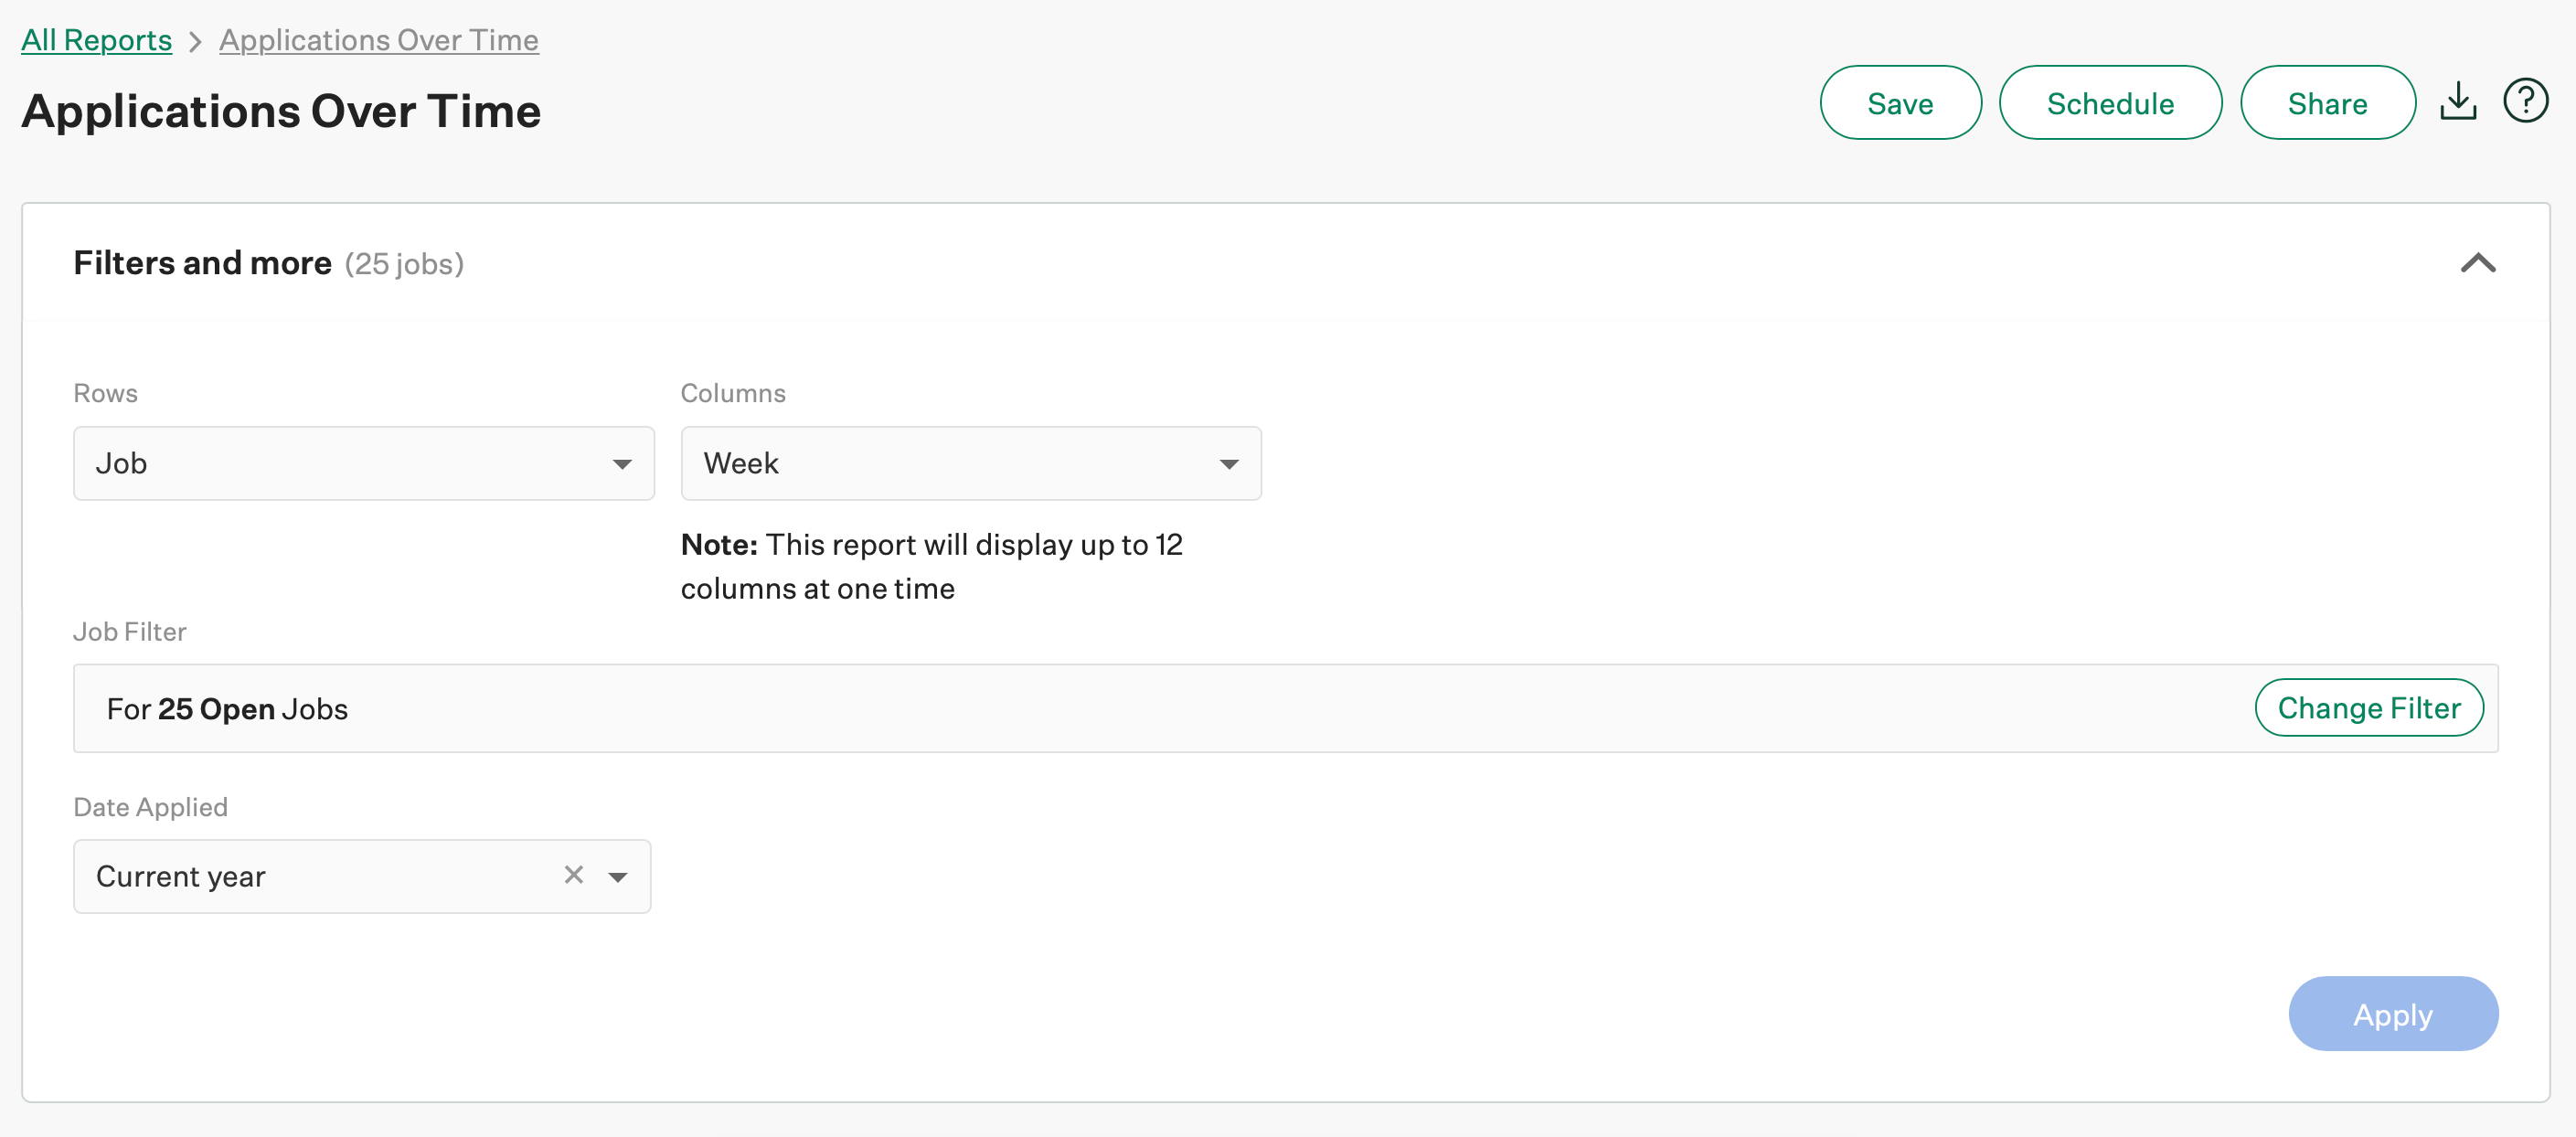2576x1137 pixels.
Task: Open the Rows dropdown showing Job
Action: tap(364, 463)
